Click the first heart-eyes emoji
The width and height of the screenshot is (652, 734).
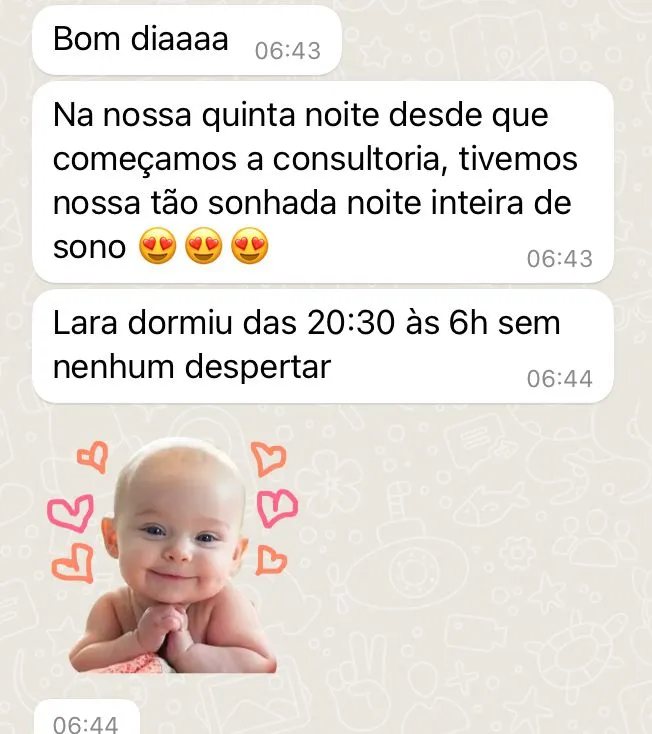click(158, 246)
